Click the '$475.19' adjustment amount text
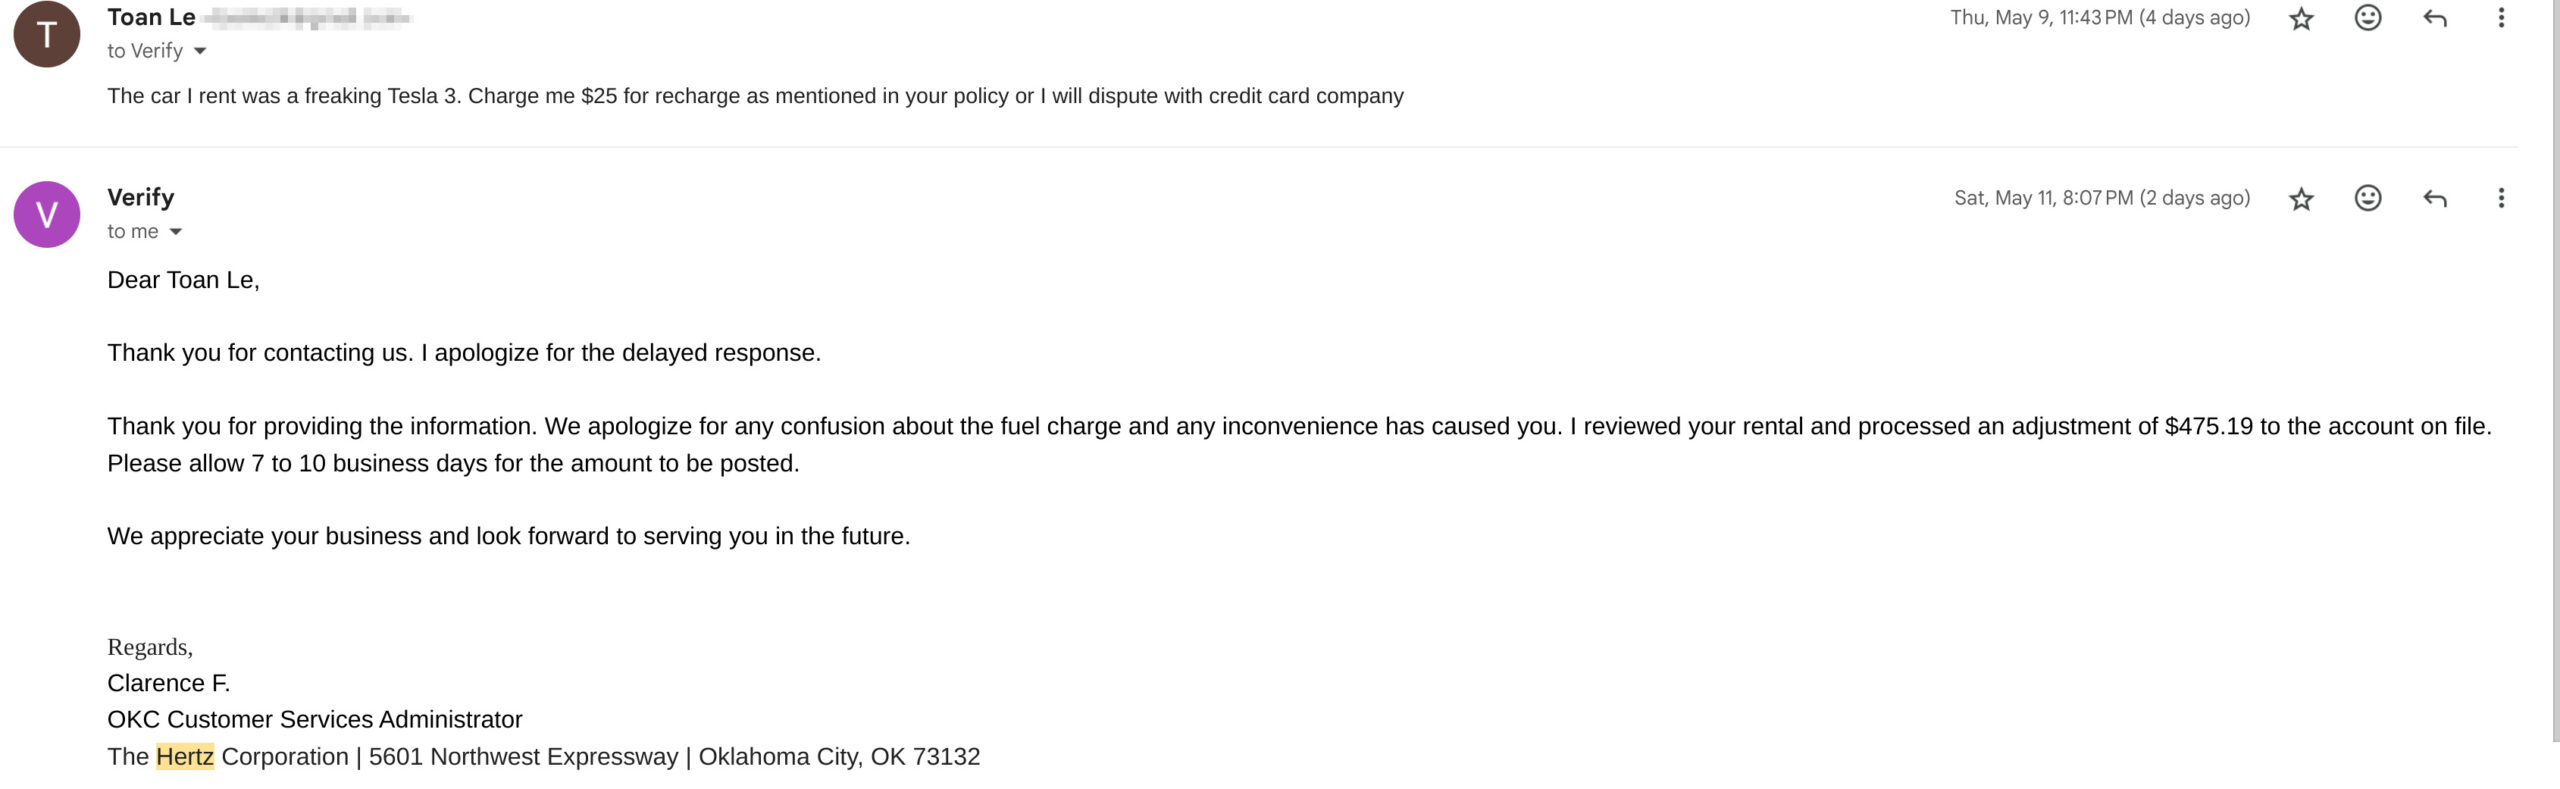 (2208, 426)
